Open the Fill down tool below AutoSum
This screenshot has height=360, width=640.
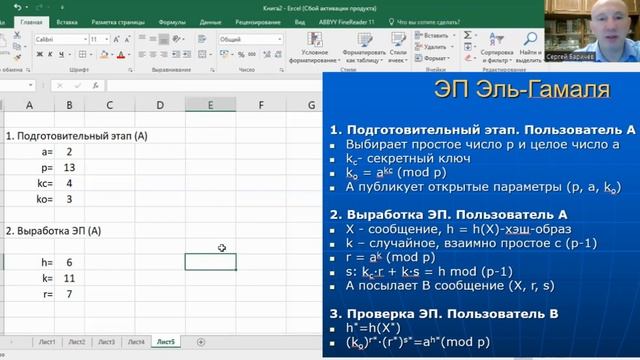click(x=468, y=47)
